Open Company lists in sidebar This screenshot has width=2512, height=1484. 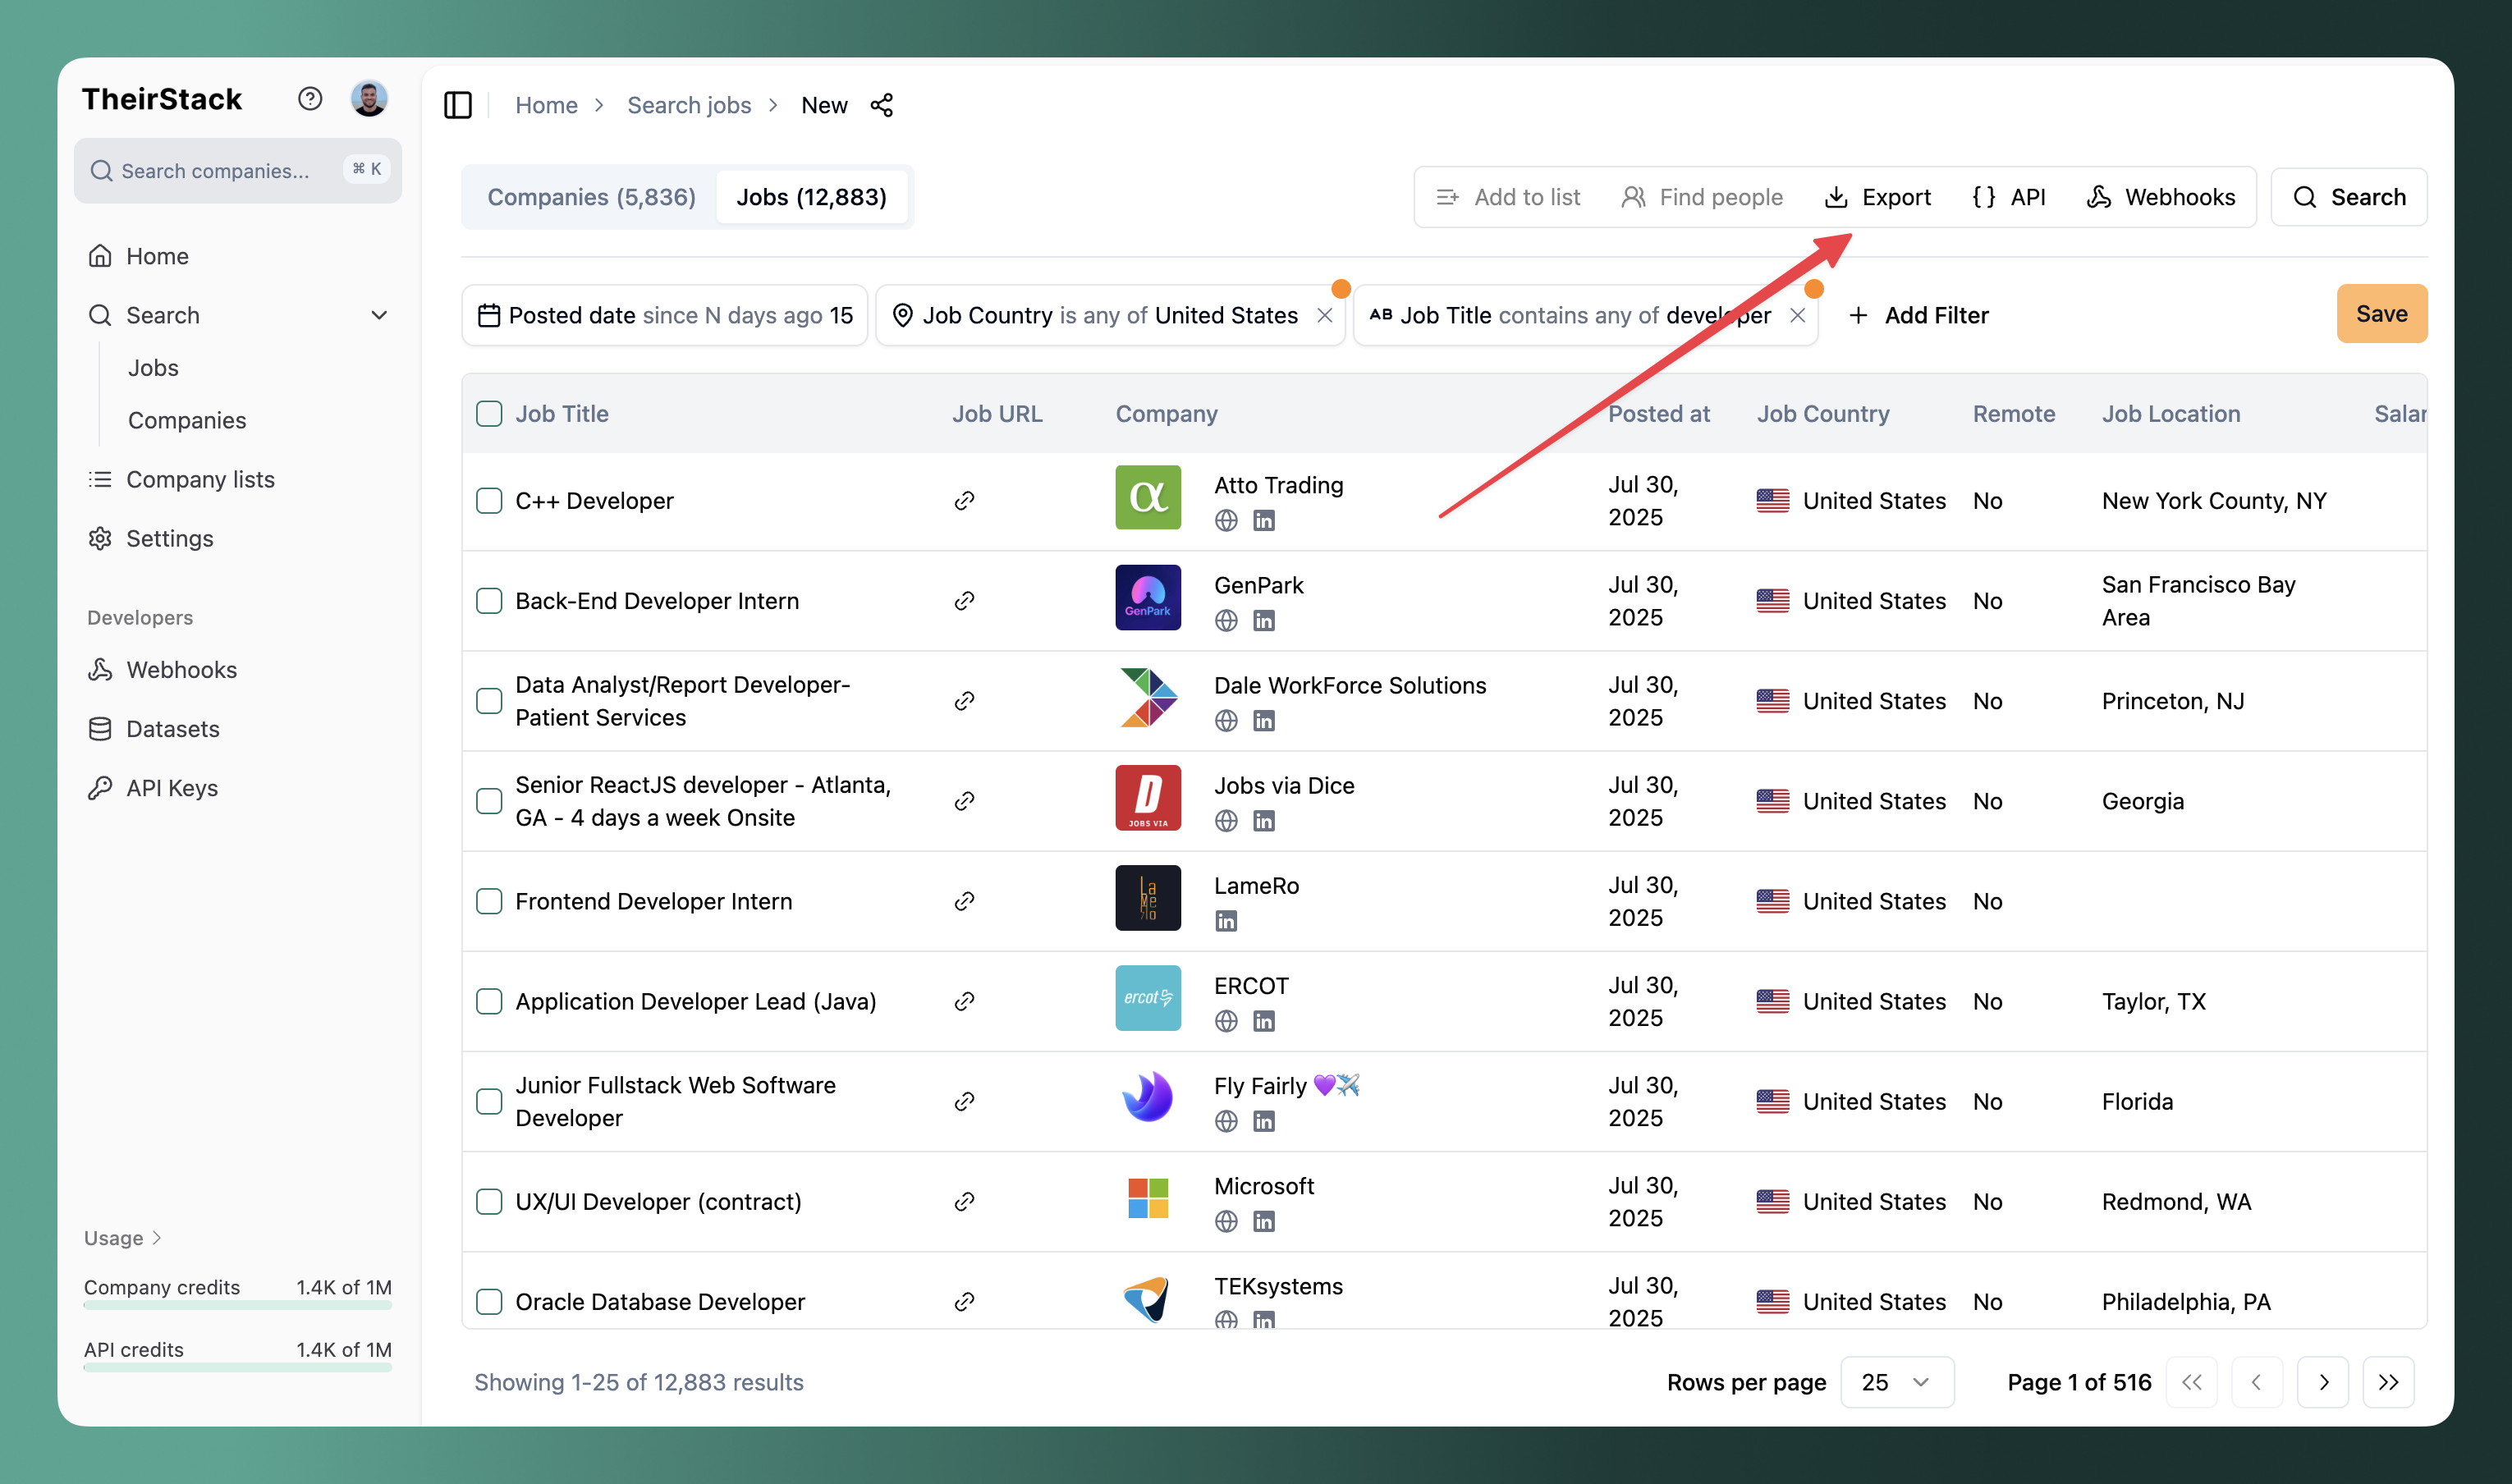pyautogui.click(x=200, y=479)
